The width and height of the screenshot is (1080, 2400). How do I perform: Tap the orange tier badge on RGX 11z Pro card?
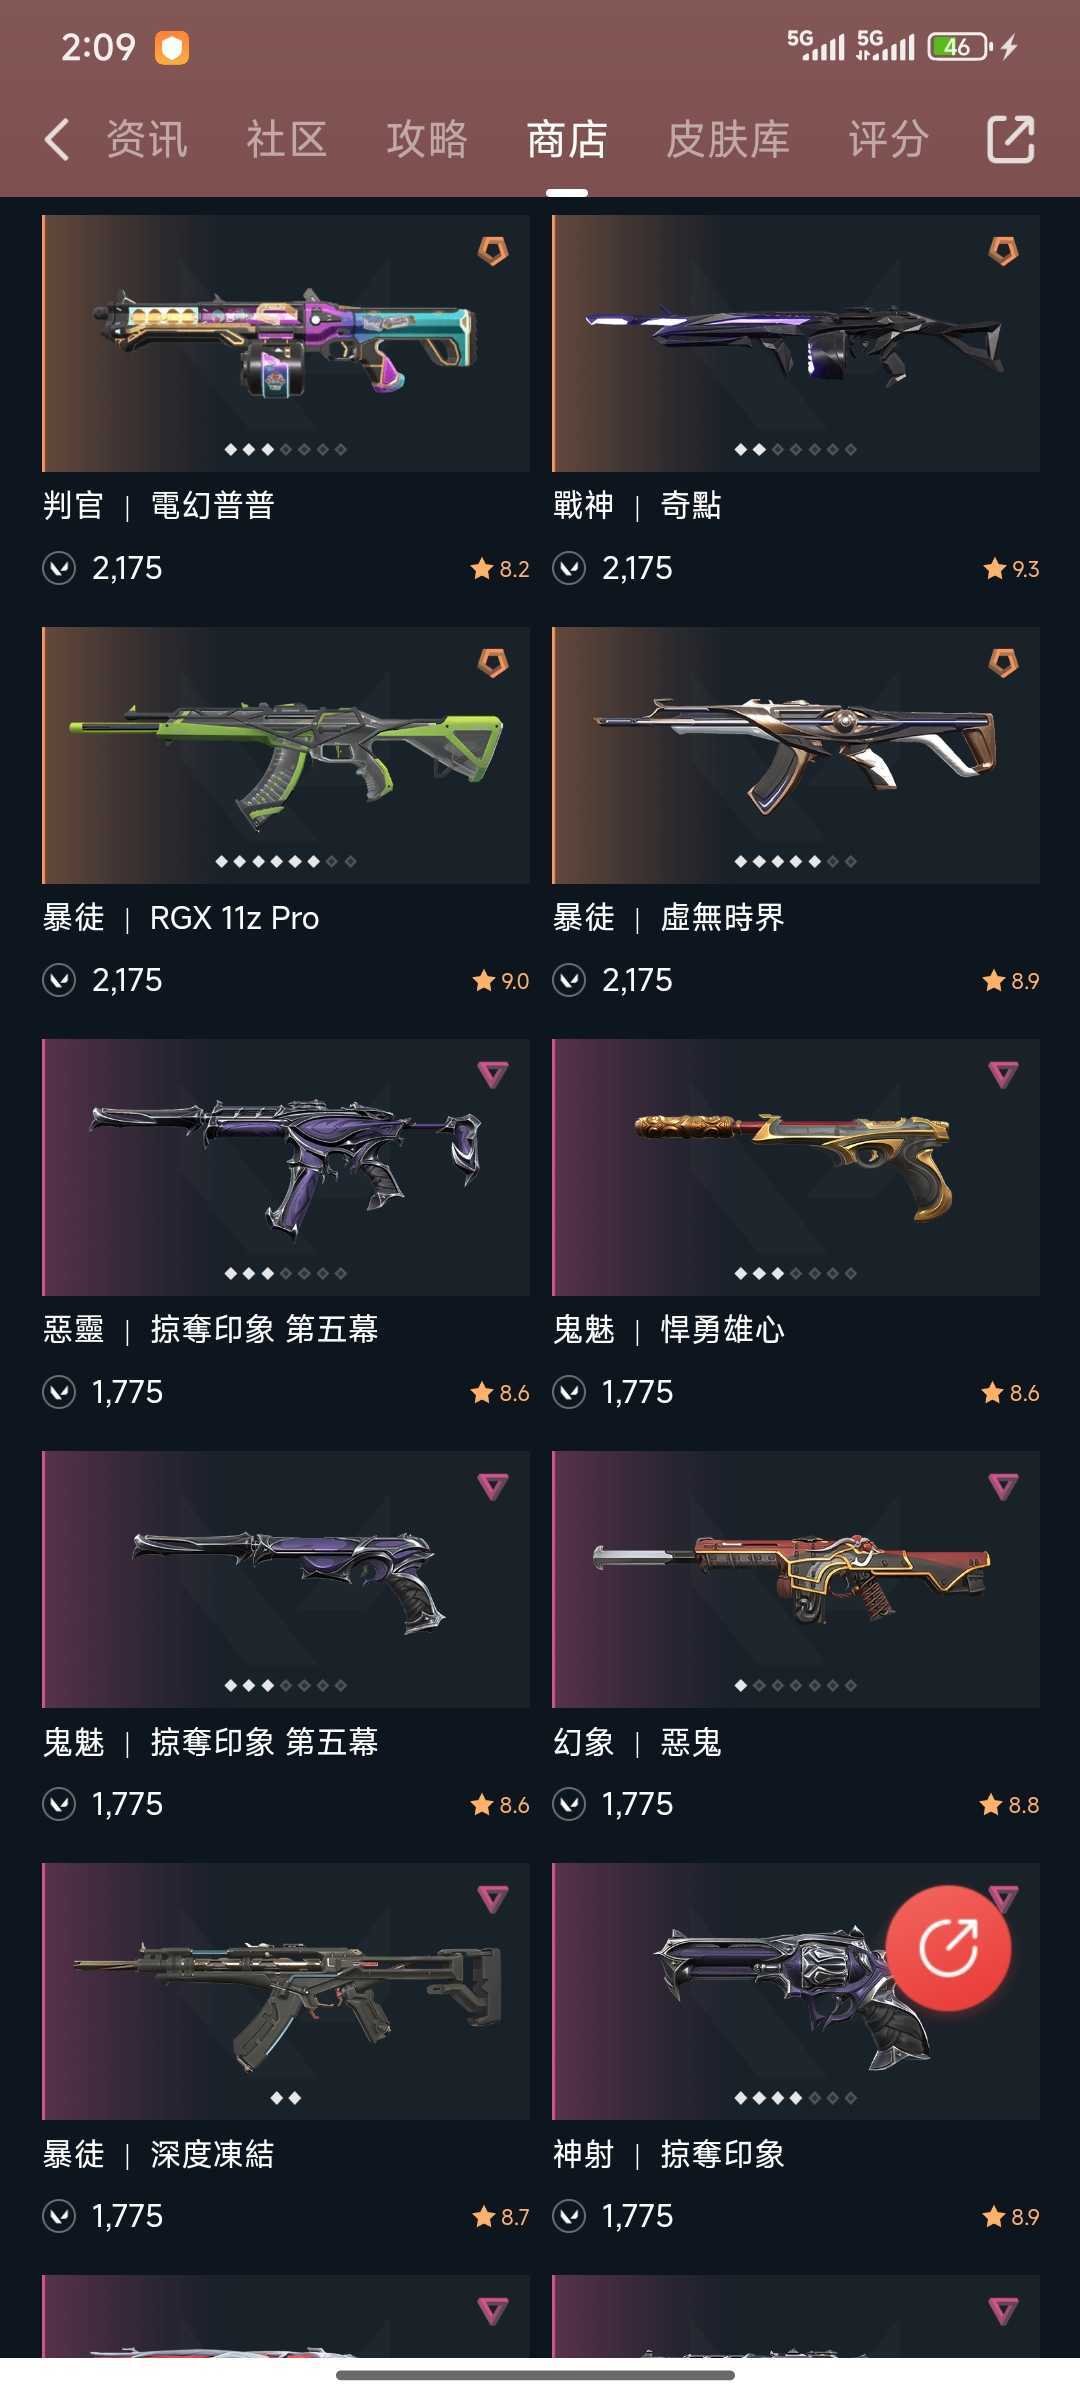[x=493, y=662]
